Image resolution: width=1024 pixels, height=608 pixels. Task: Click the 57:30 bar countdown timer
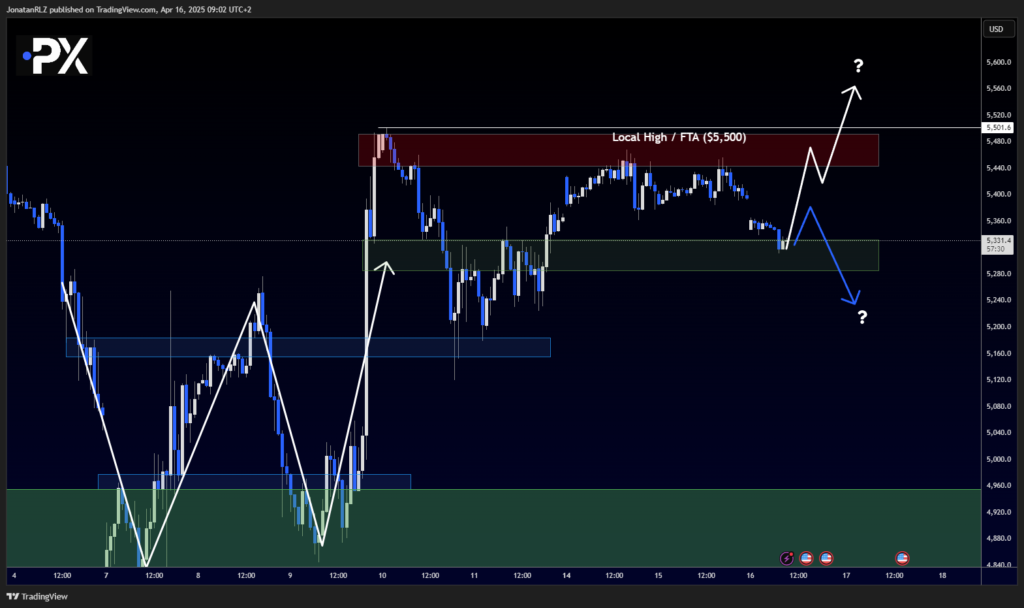pyautogui.click(x=995, y=249)
